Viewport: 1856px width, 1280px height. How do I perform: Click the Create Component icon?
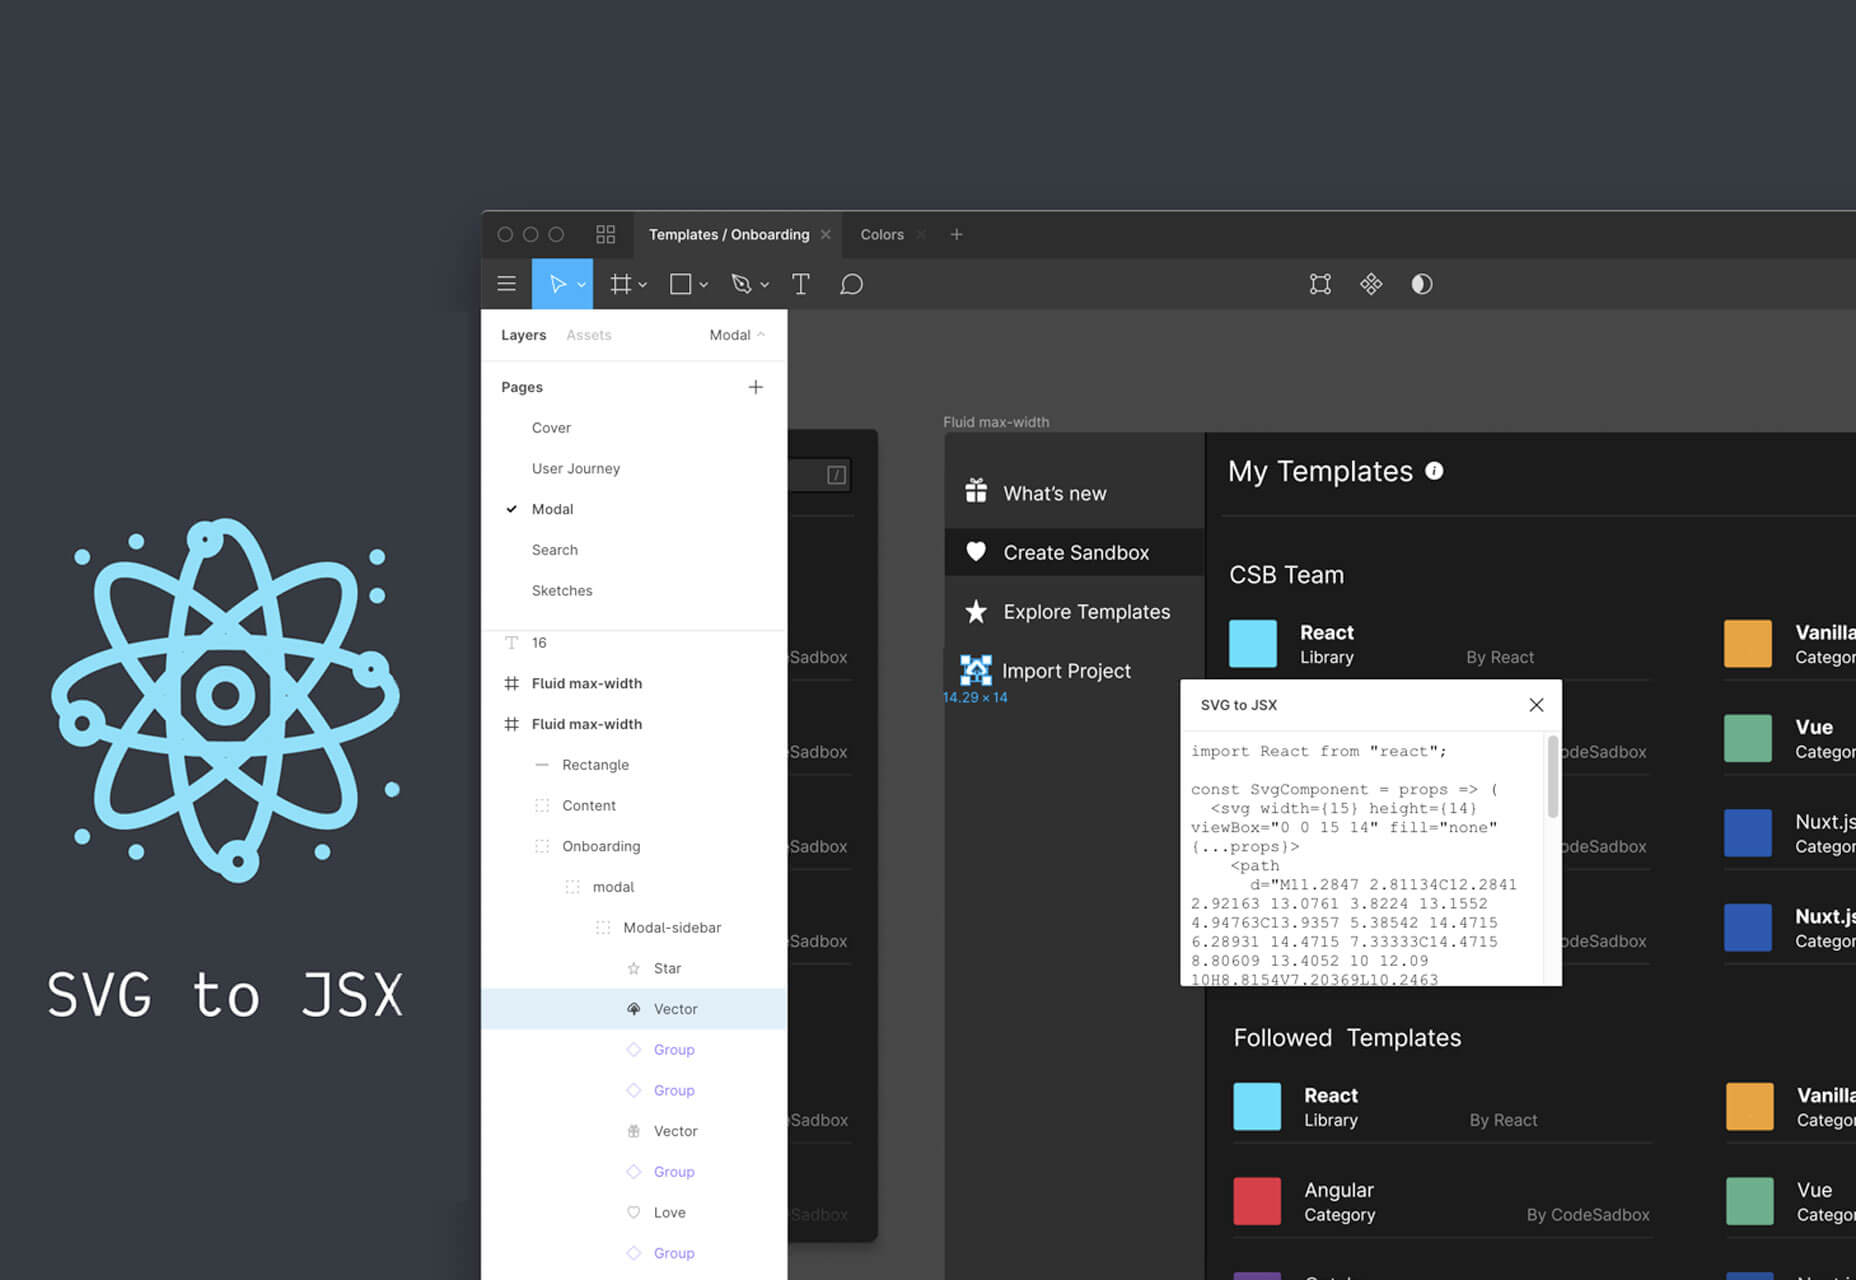tap(1370, 284)
